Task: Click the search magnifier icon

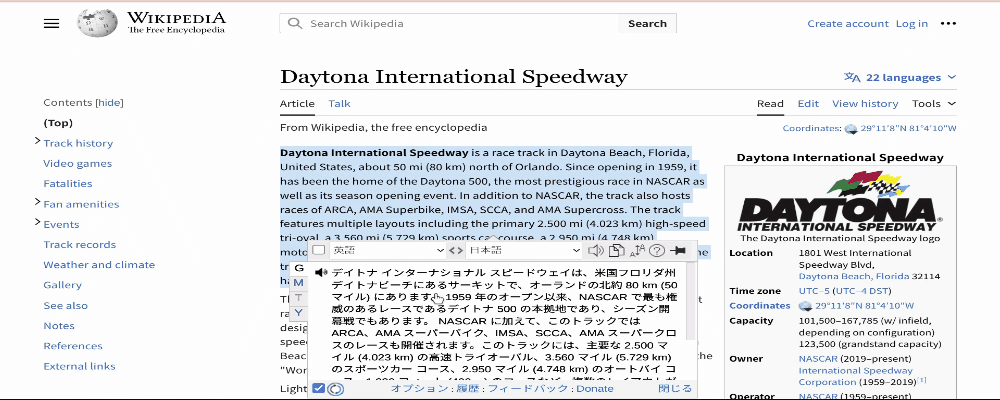Action: (294, 24)
